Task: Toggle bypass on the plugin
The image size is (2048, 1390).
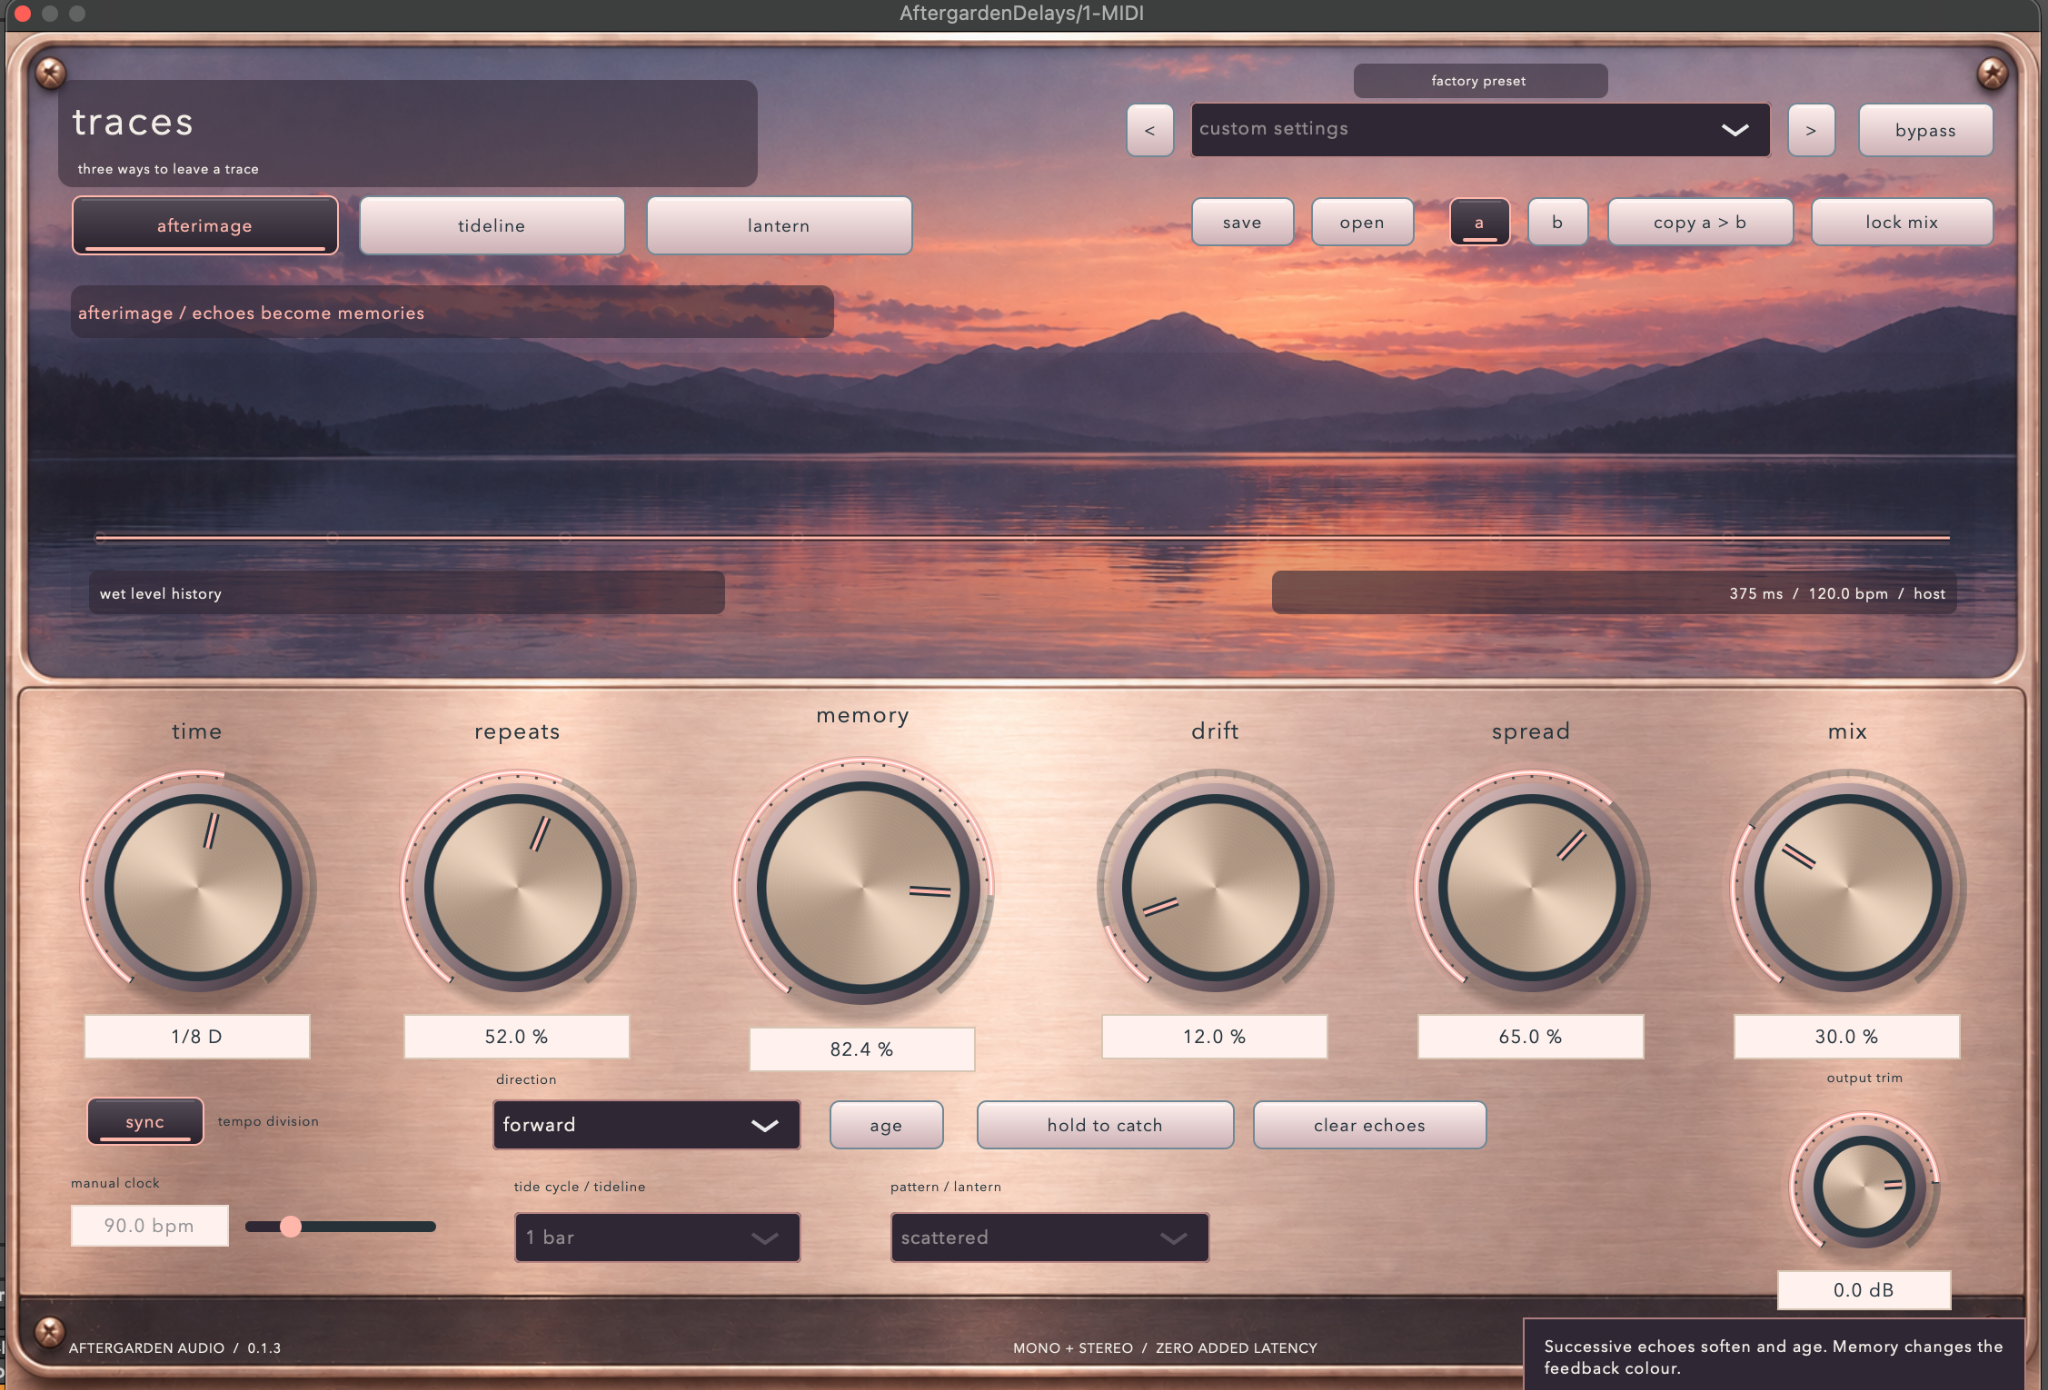Action: click(x=1925, y=130)
